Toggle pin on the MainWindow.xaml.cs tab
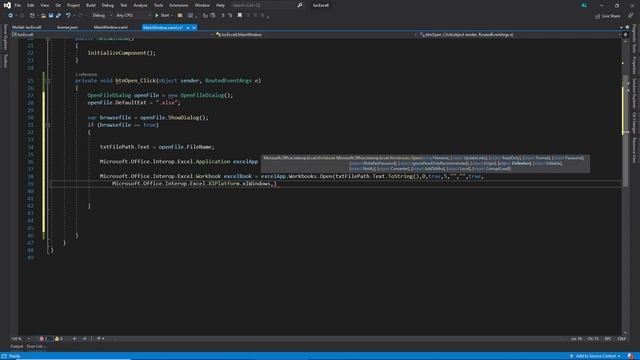Image resolution: width=640 pixels, height=360 pixels. (188, 27)
